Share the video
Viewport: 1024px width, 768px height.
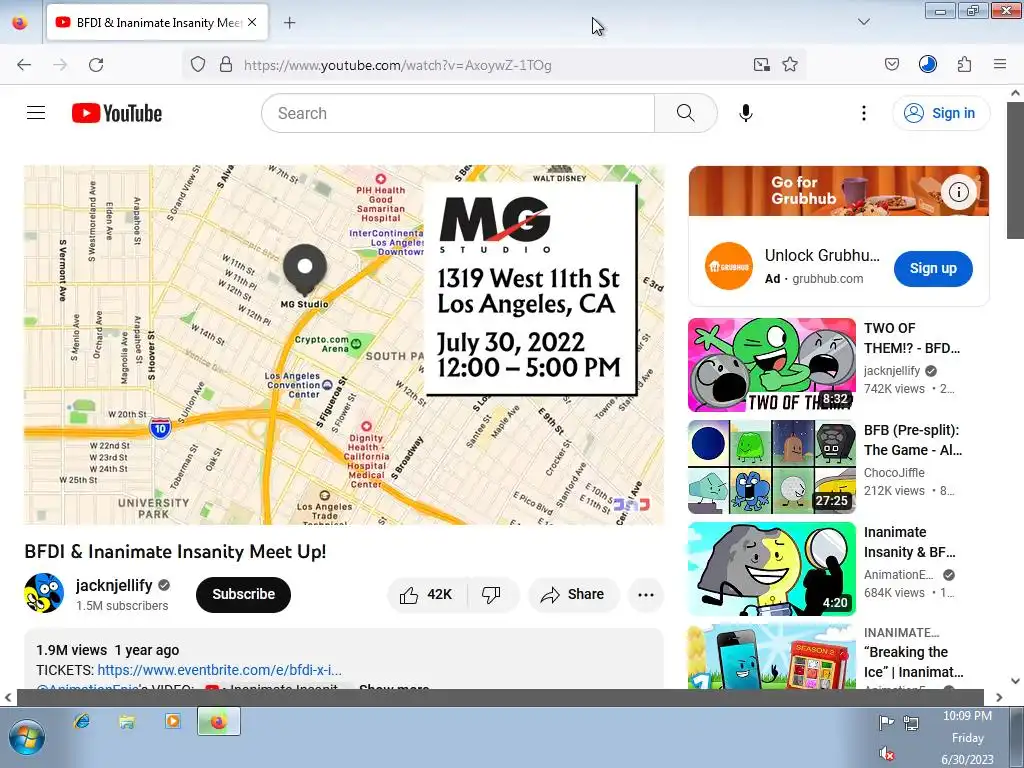573,594
